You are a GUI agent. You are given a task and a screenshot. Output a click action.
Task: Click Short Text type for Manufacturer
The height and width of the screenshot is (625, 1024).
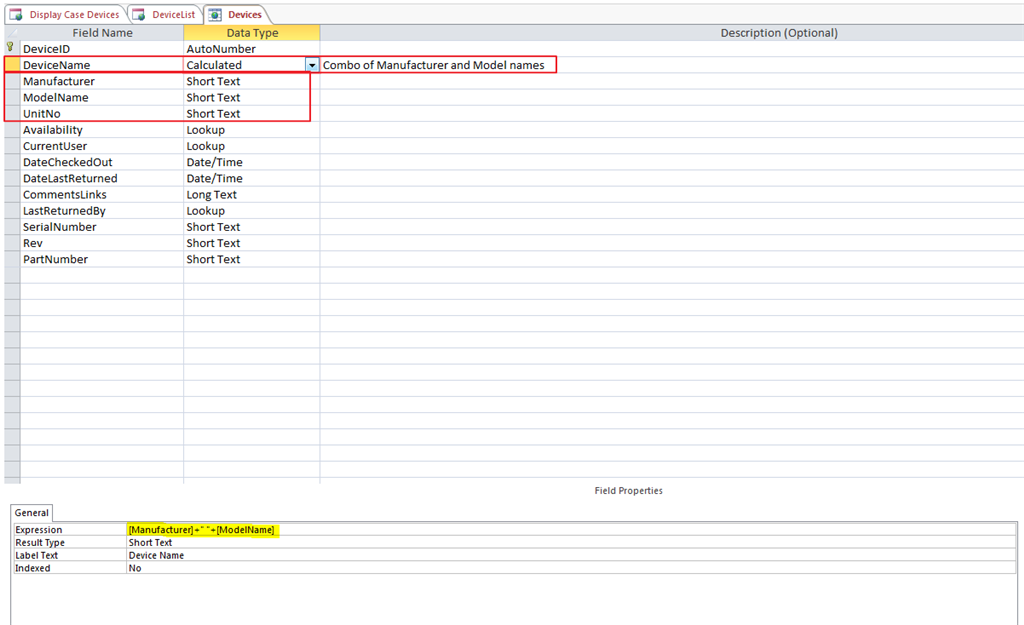tap(251, 81)
